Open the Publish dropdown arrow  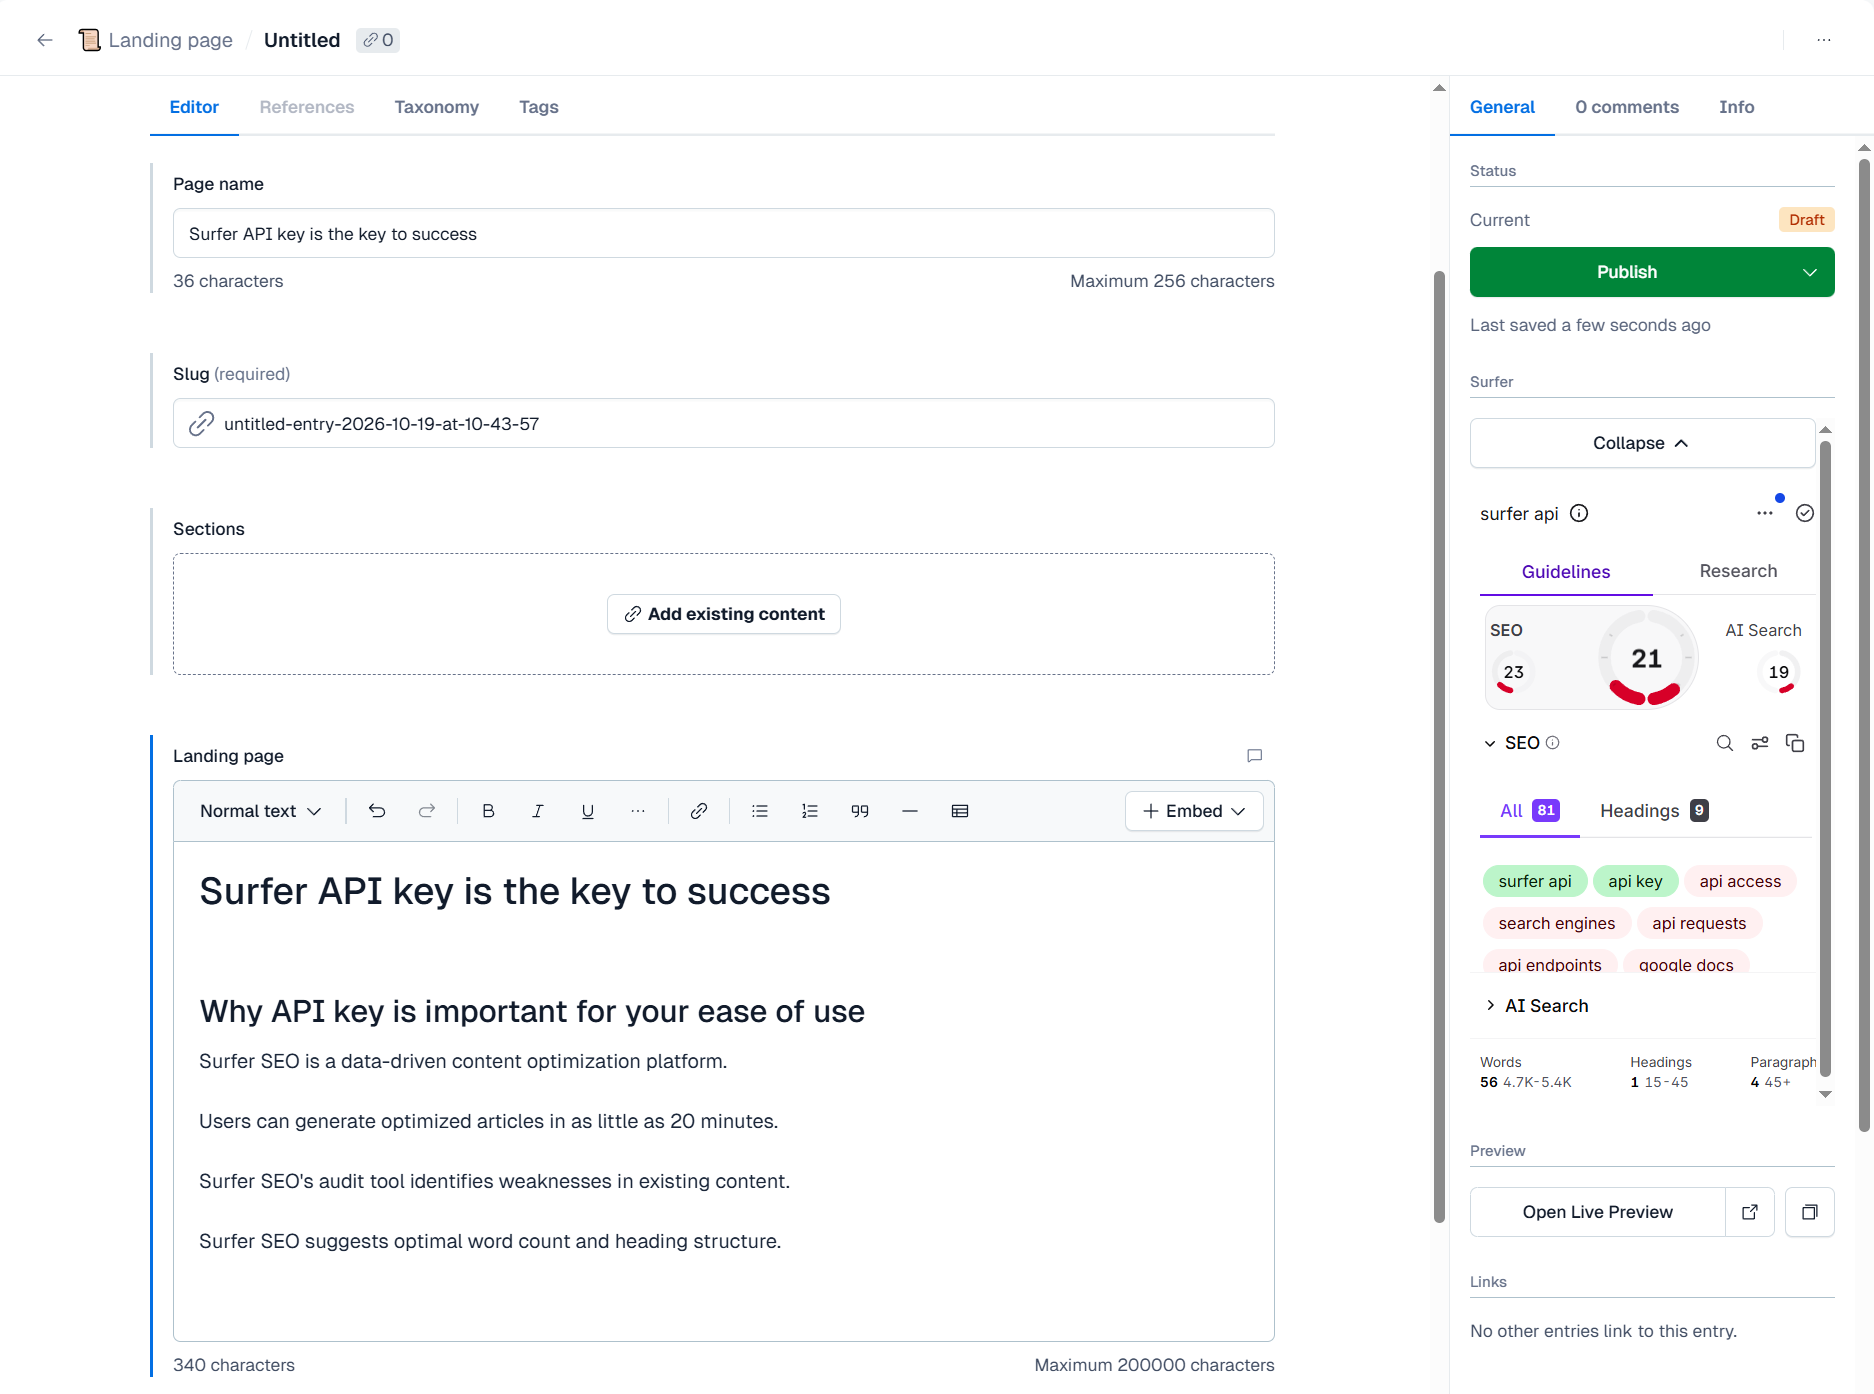pos(1810,272)
